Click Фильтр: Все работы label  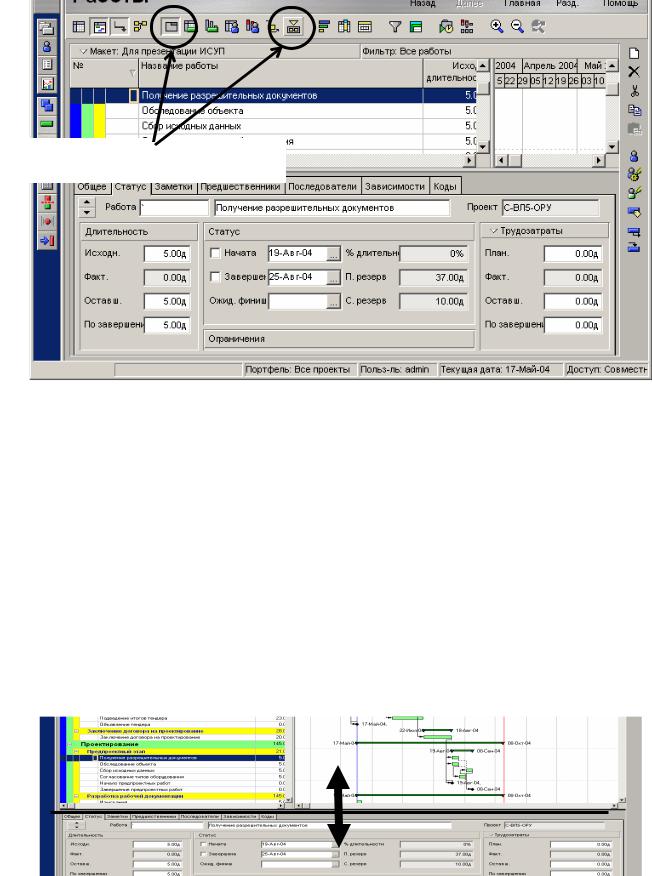407,51
